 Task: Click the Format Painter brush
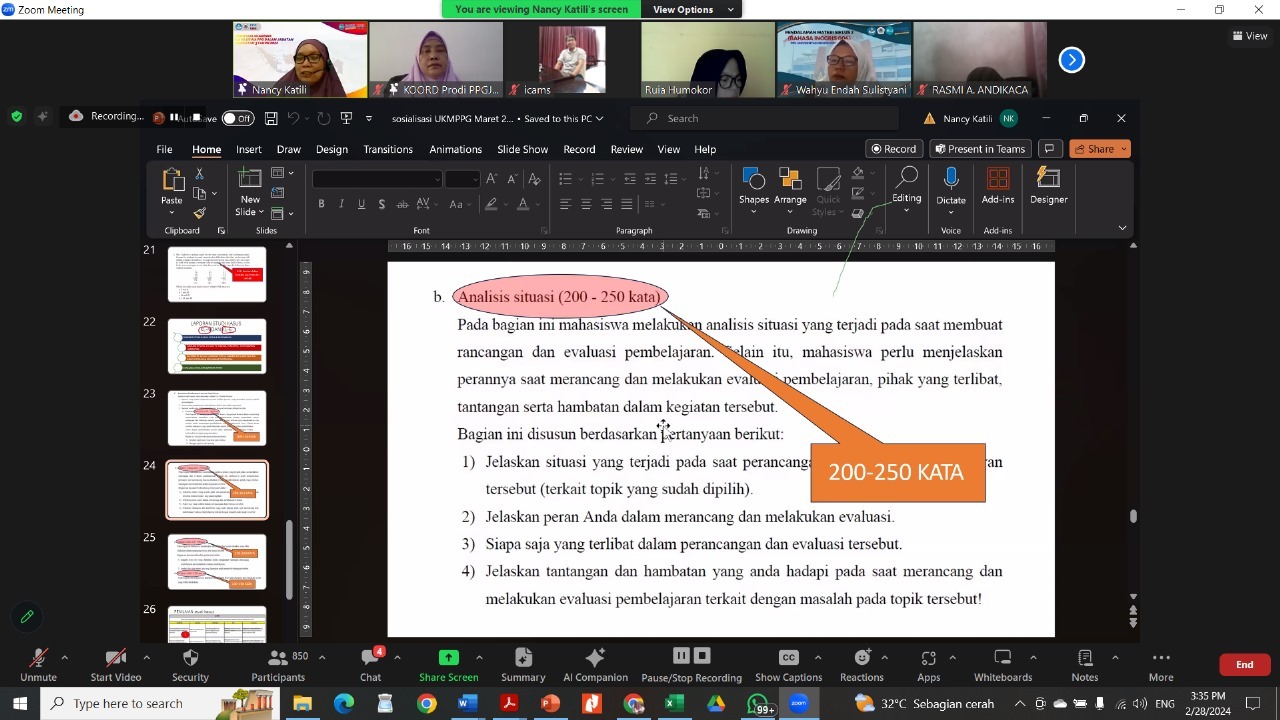(199, 213)
